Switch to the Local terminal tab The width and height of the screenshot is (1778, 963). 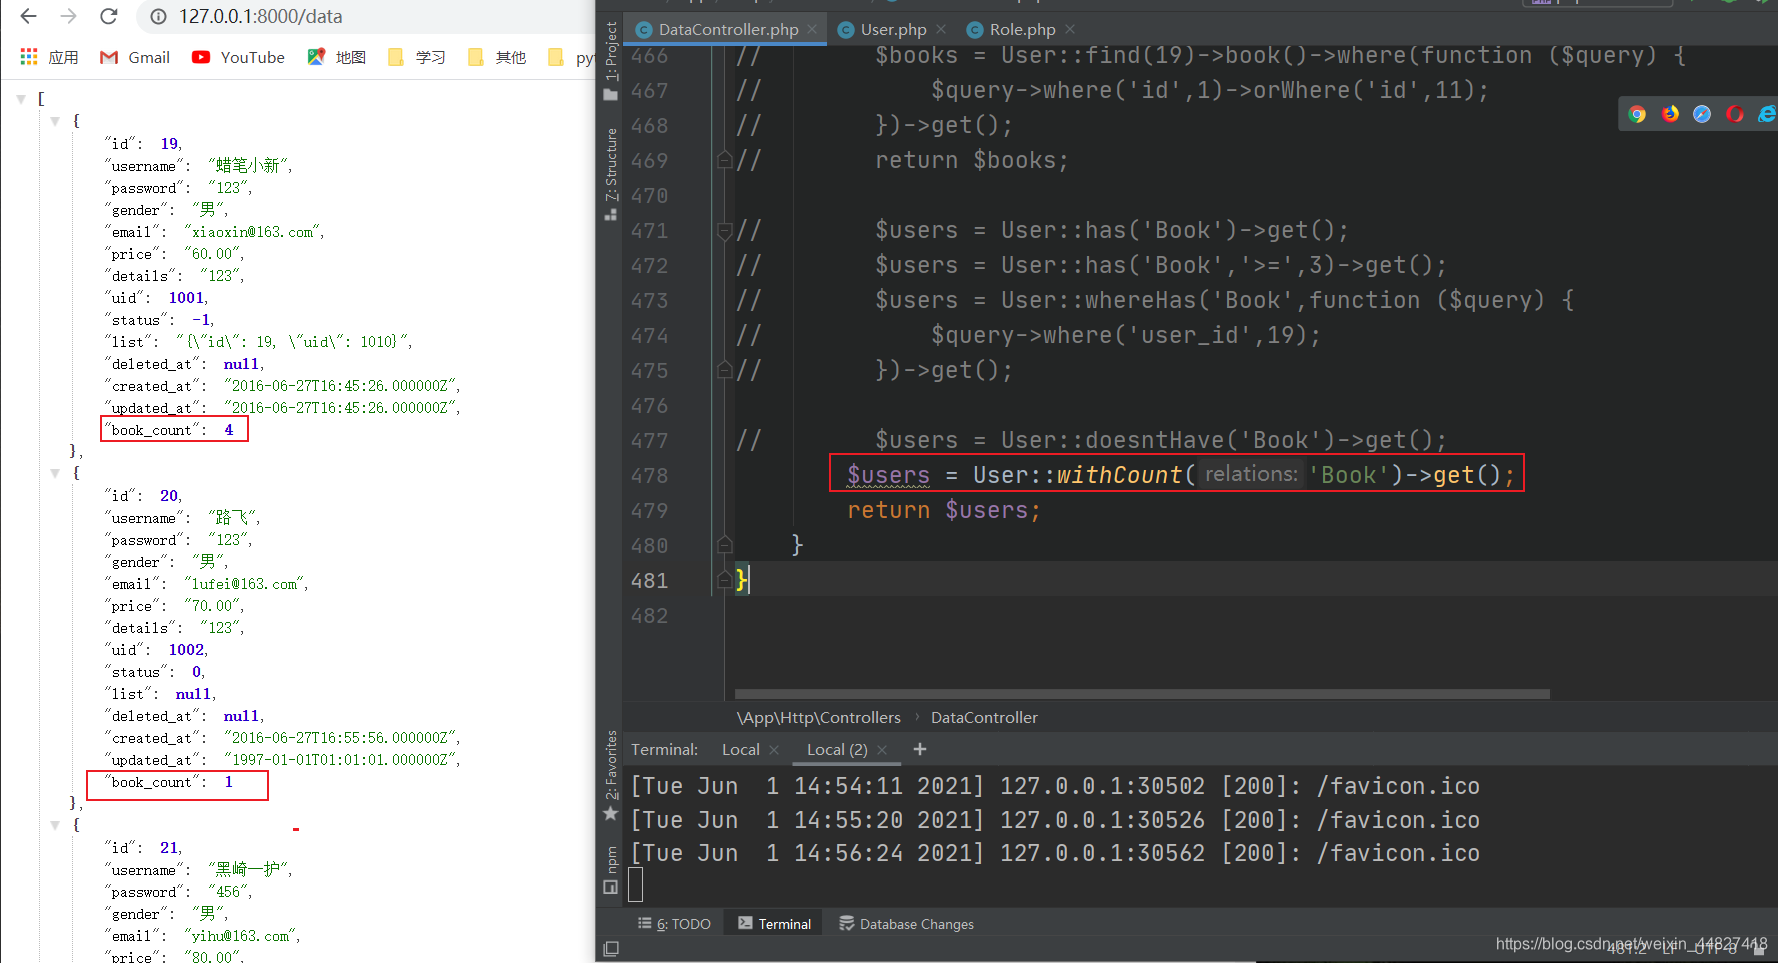click(741, 749)
